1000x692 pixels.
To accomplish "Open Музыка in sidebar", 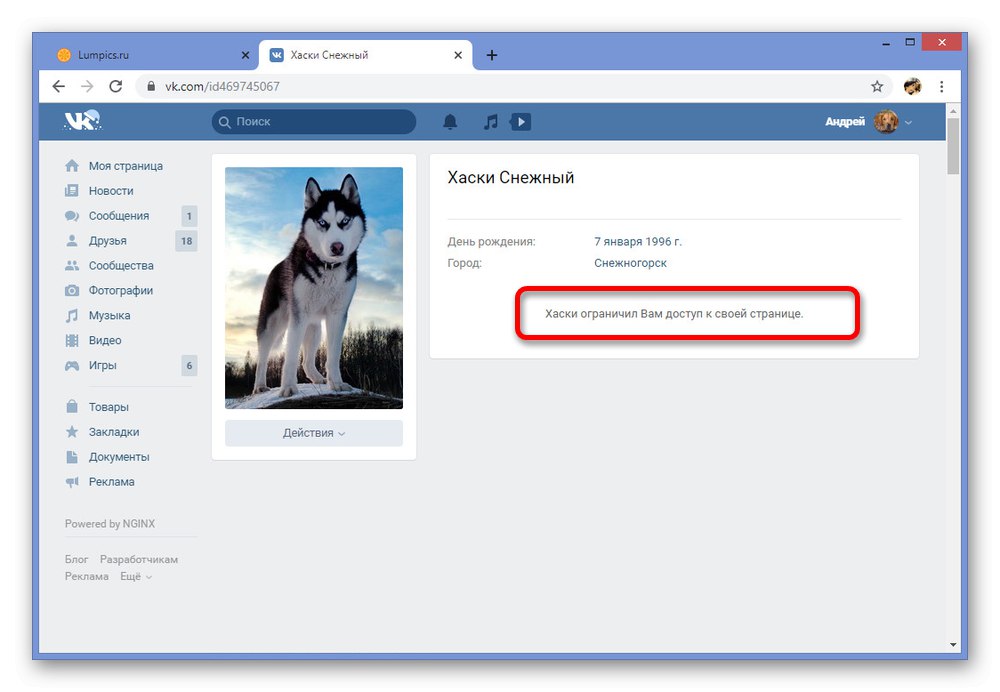I will (x=109, y=315).
